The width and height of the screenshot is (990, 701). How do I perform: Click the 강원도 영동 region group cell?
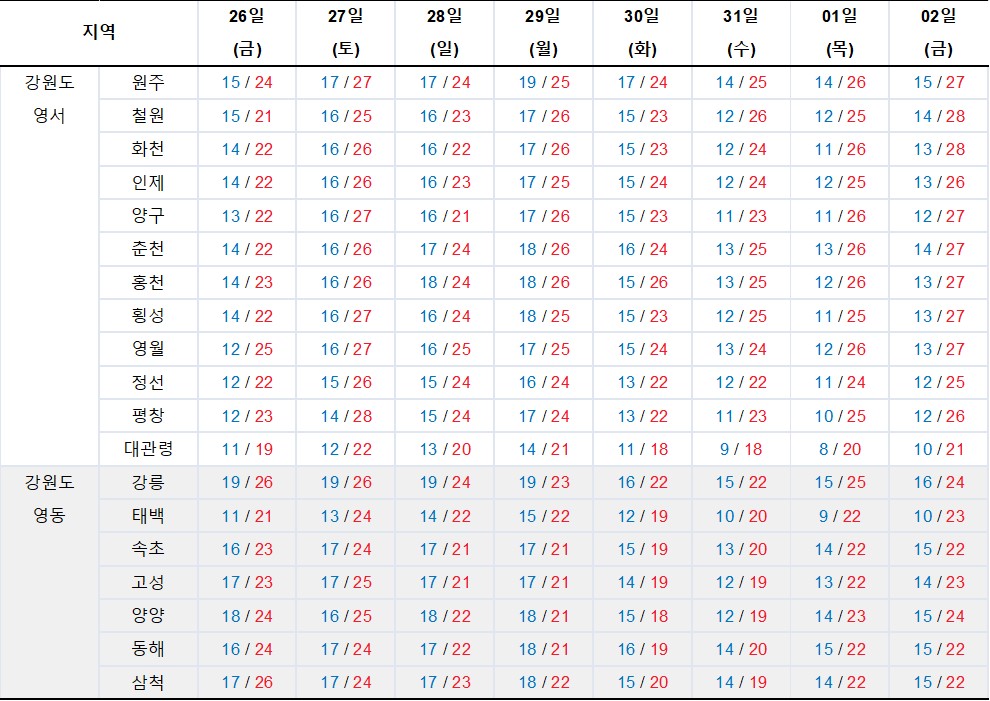(49, 582)
